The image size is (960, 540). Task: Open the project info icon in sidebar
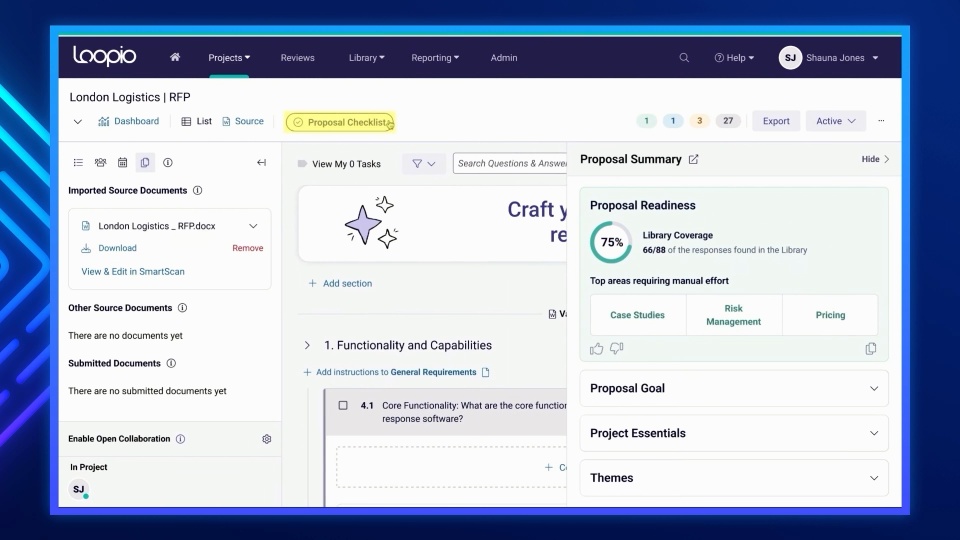(x=168, y=162)
